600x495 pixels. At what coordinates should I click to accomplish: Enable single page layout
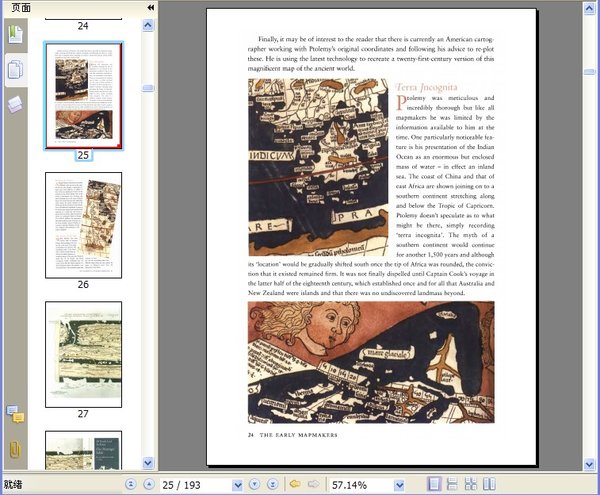[x=434, y=484]
